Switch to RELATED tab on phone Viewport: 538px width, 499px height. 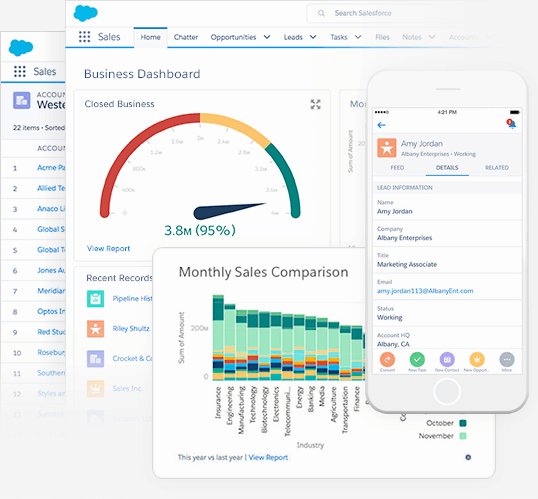tap(496, 167)
